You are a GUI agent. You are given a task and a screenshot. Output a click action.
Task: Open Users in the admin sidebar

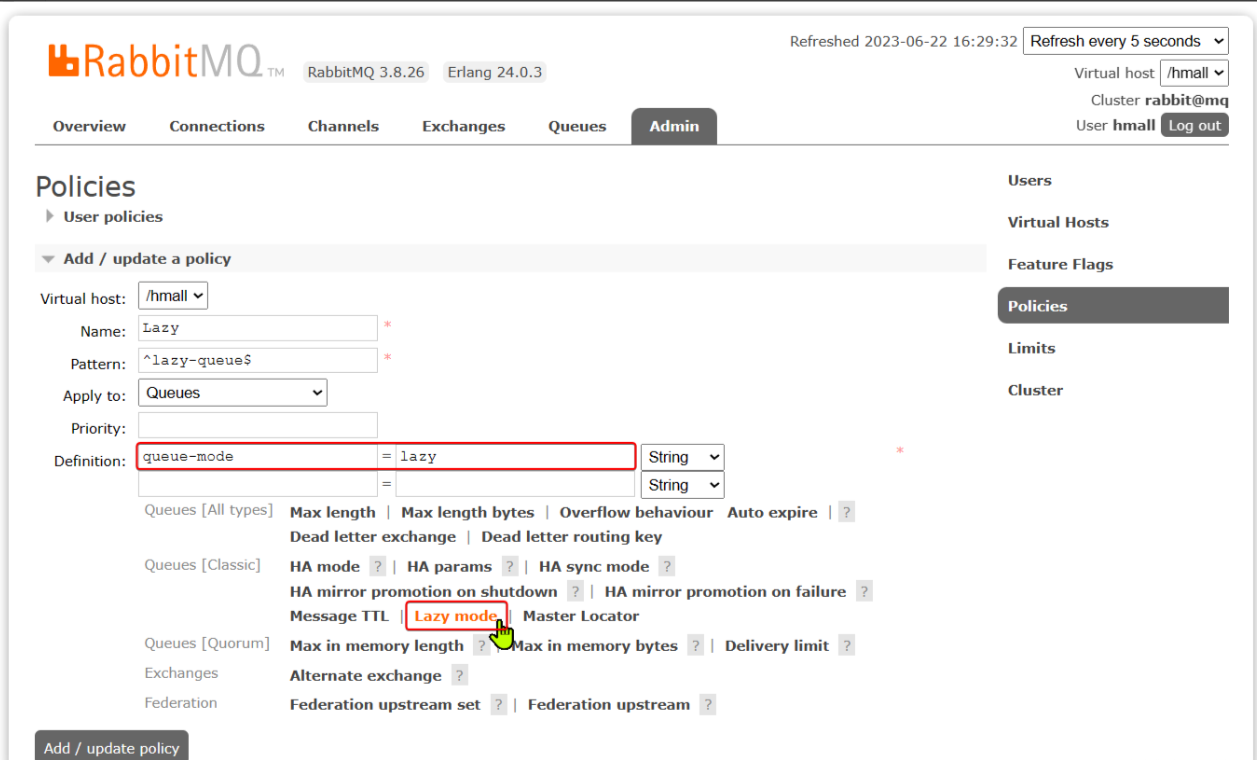1029,180
